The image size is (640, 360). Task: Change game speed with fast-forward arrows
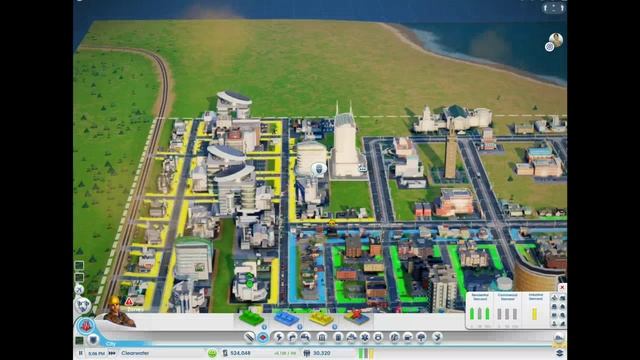click(x=112, y=353)
